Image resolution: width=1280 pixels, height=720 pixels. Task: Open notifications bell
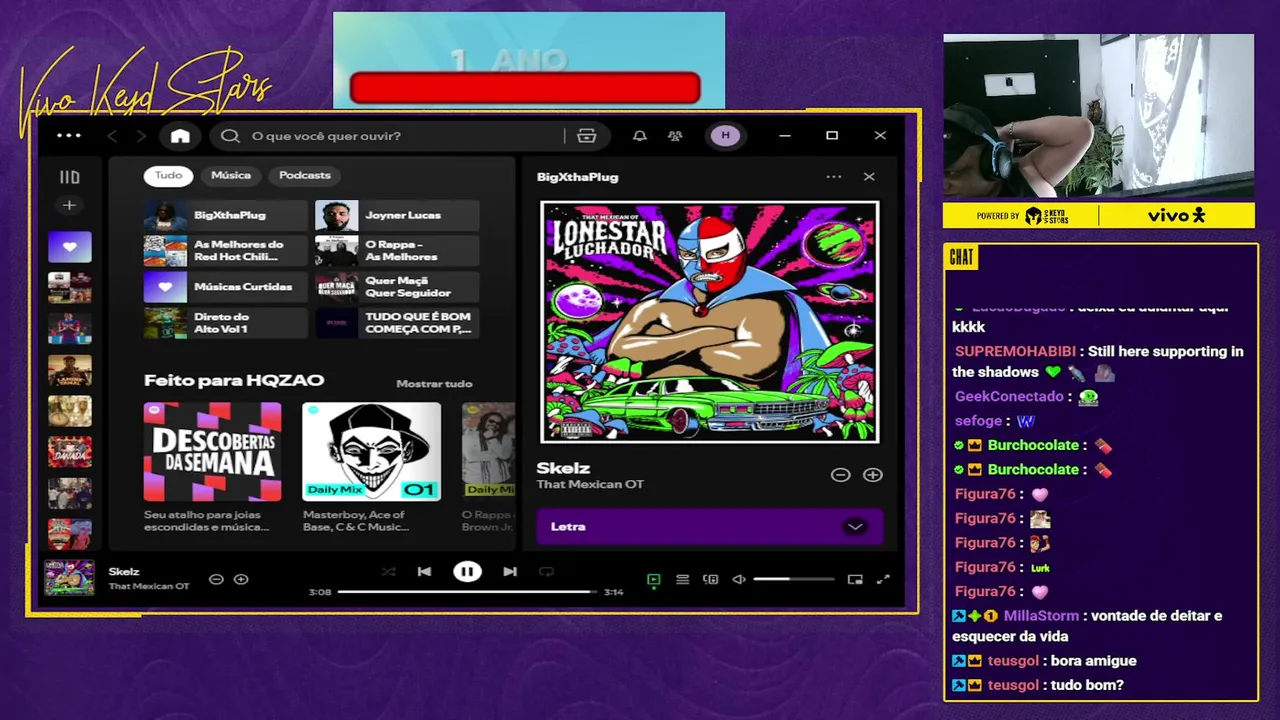(x=640, y=136)
